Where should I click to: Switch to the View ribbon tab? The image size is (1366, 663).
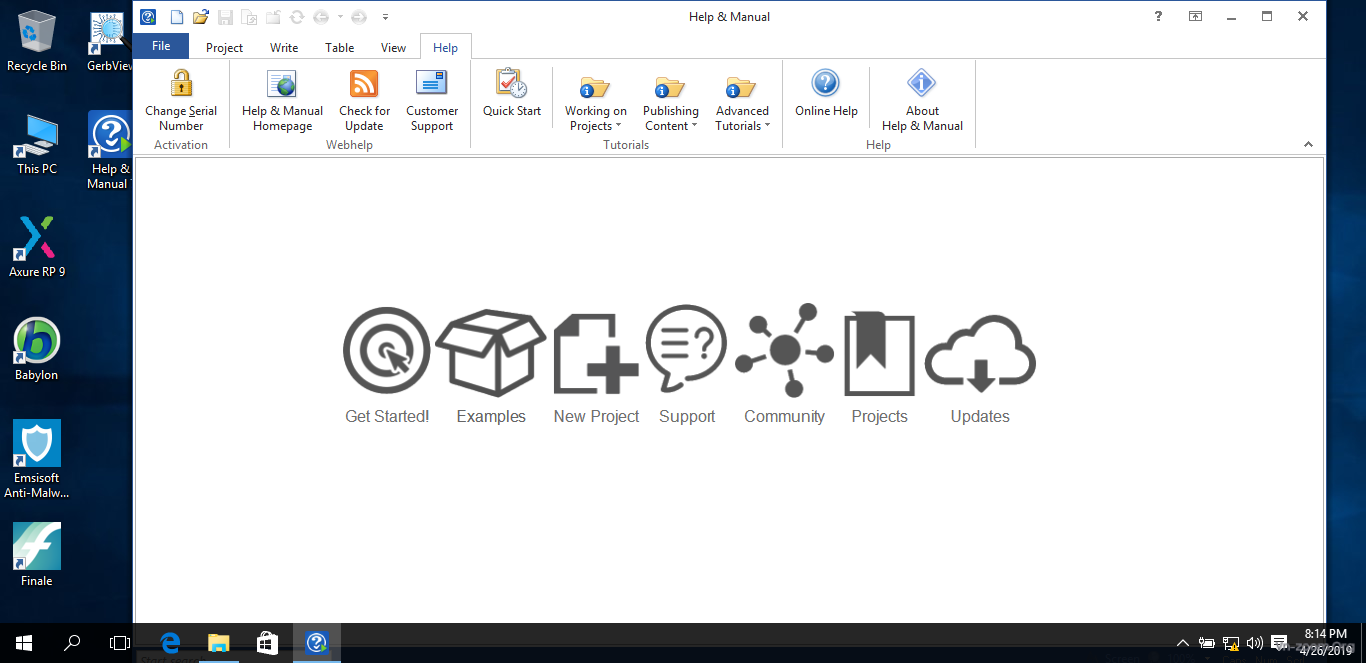[x=394, y=47]
